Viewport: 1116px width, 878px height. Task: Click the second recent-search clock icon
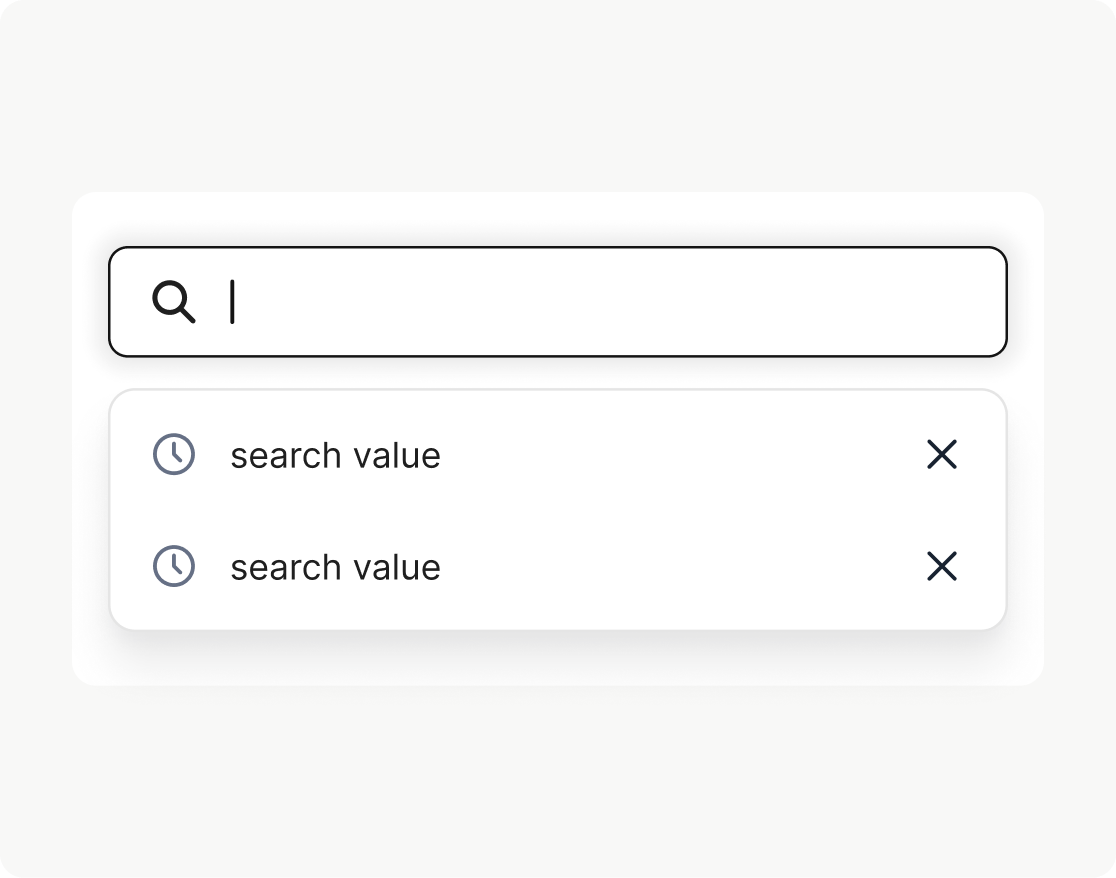173,566
